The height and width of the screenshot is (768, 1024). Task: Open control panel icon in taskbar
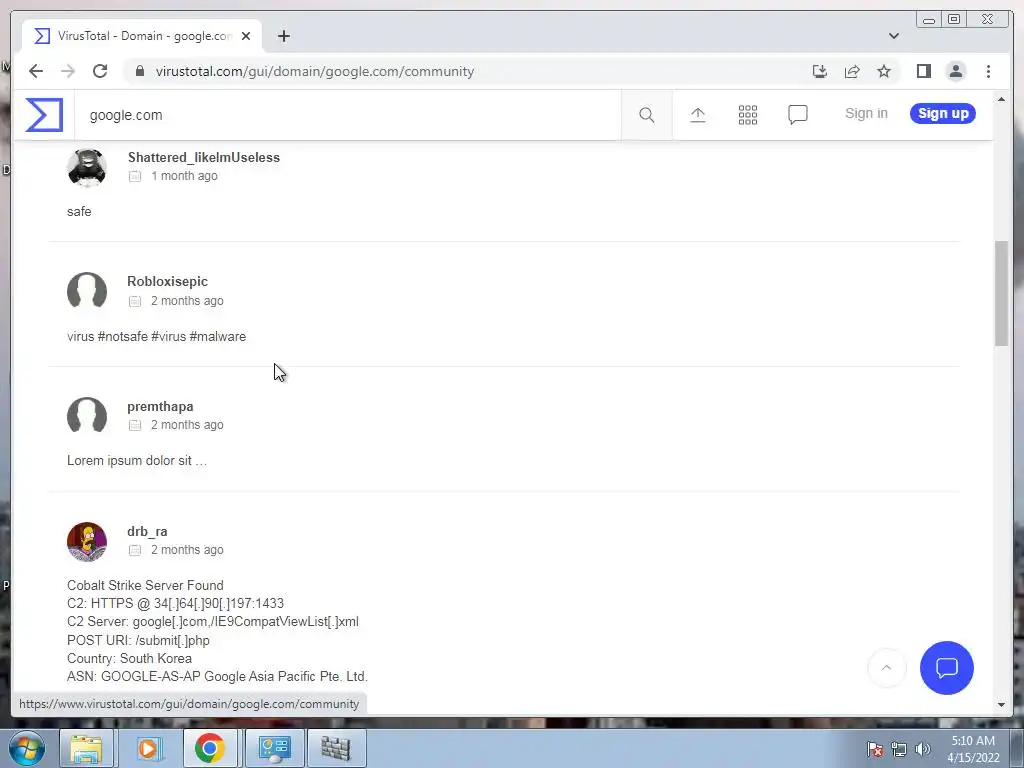tap(274, 748)
